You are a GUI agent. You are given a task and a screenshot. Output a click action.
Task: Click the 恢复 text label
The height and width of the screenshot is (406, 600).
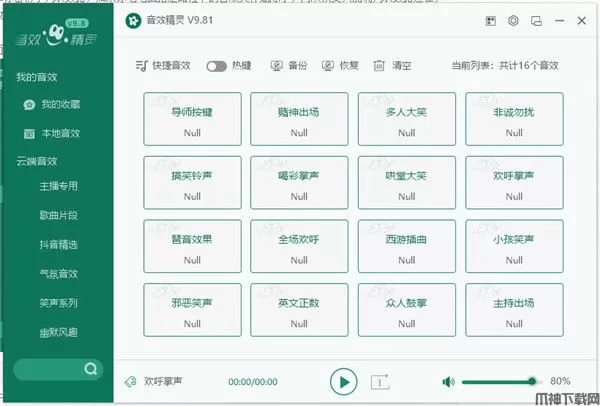click(349, 66)
